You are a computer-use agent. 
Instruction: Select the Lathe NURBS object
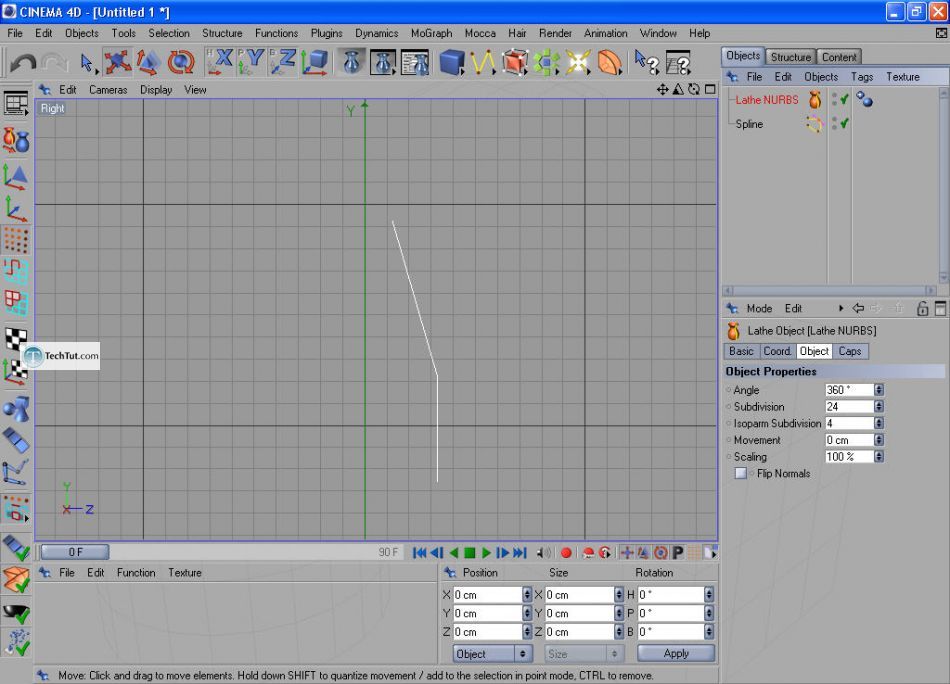(766, 100)
